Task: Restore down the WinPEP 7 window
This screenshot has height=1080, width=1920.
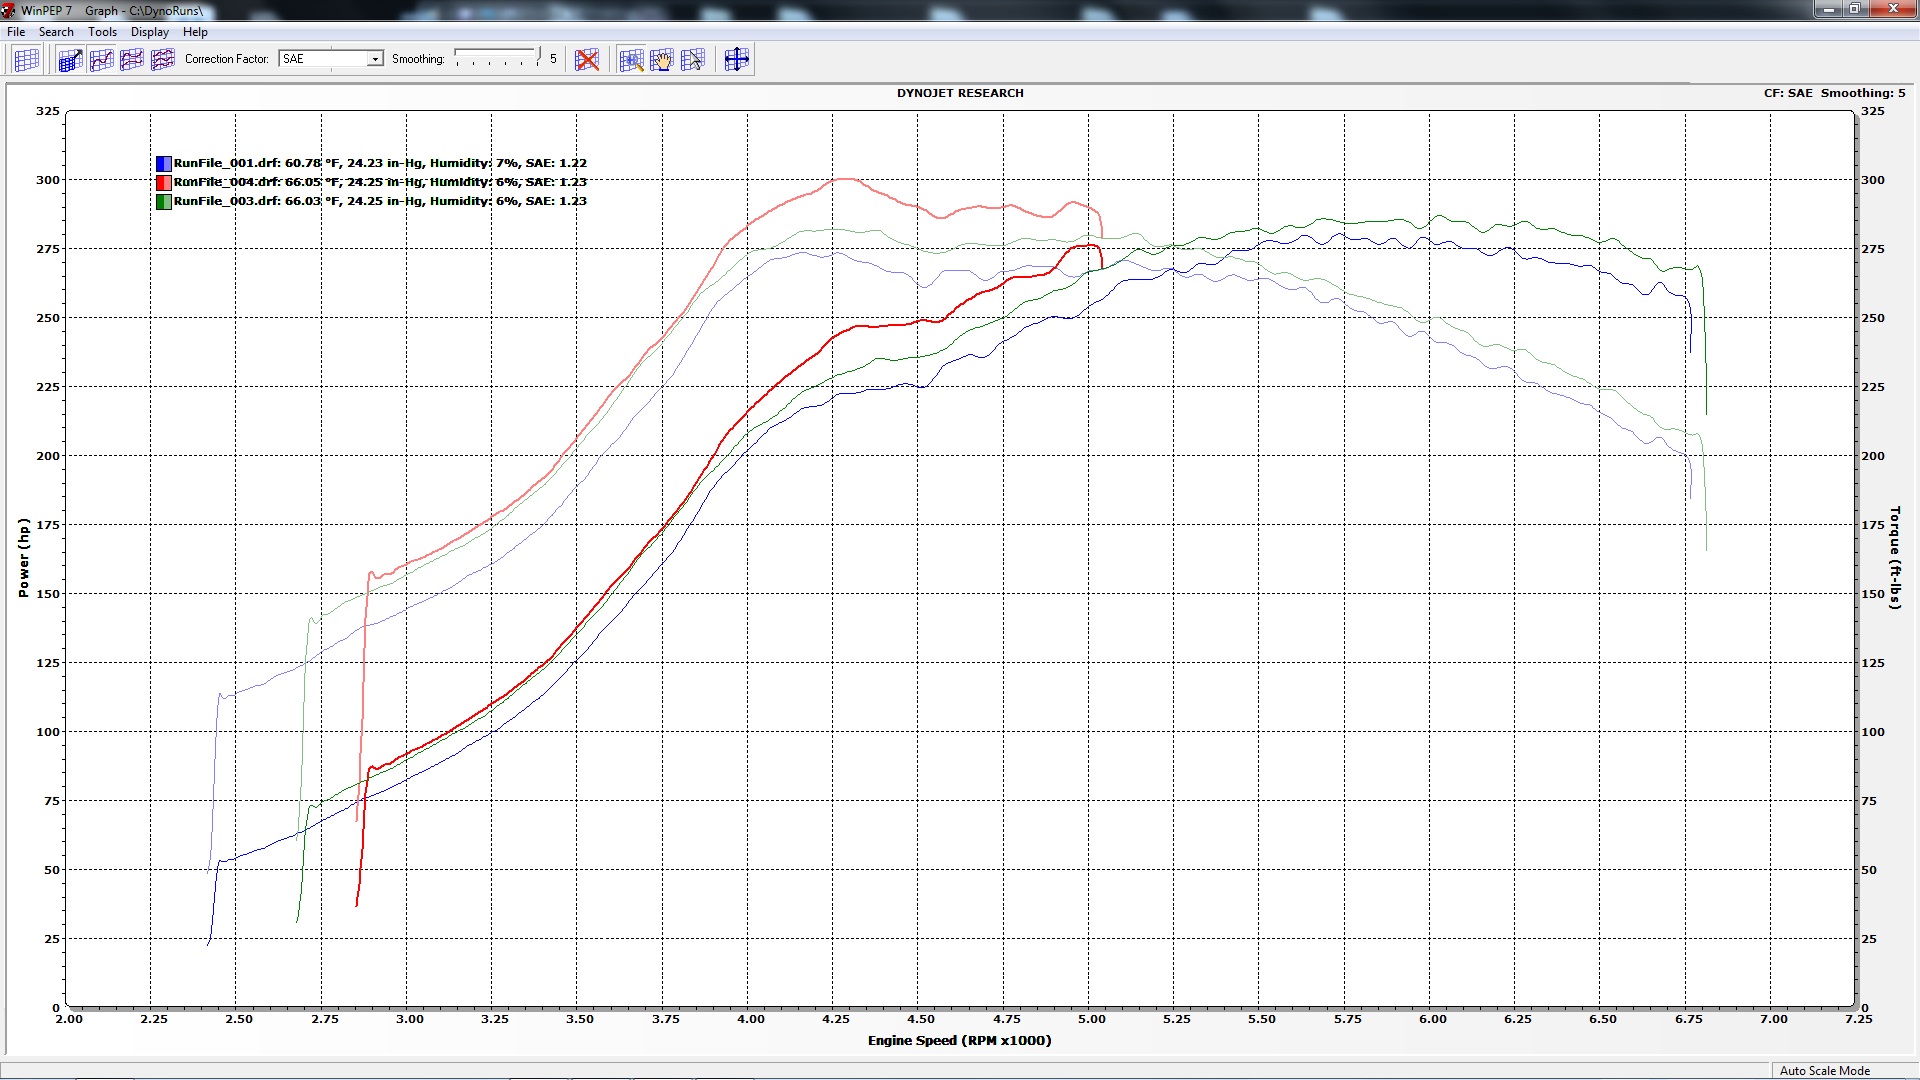Action: point(1855,9)
